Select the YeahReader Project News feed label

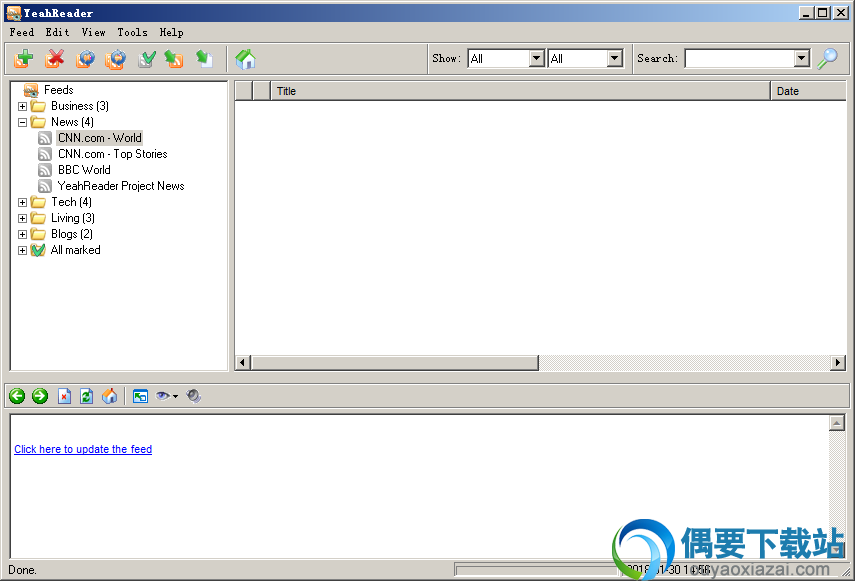(121, 186)
